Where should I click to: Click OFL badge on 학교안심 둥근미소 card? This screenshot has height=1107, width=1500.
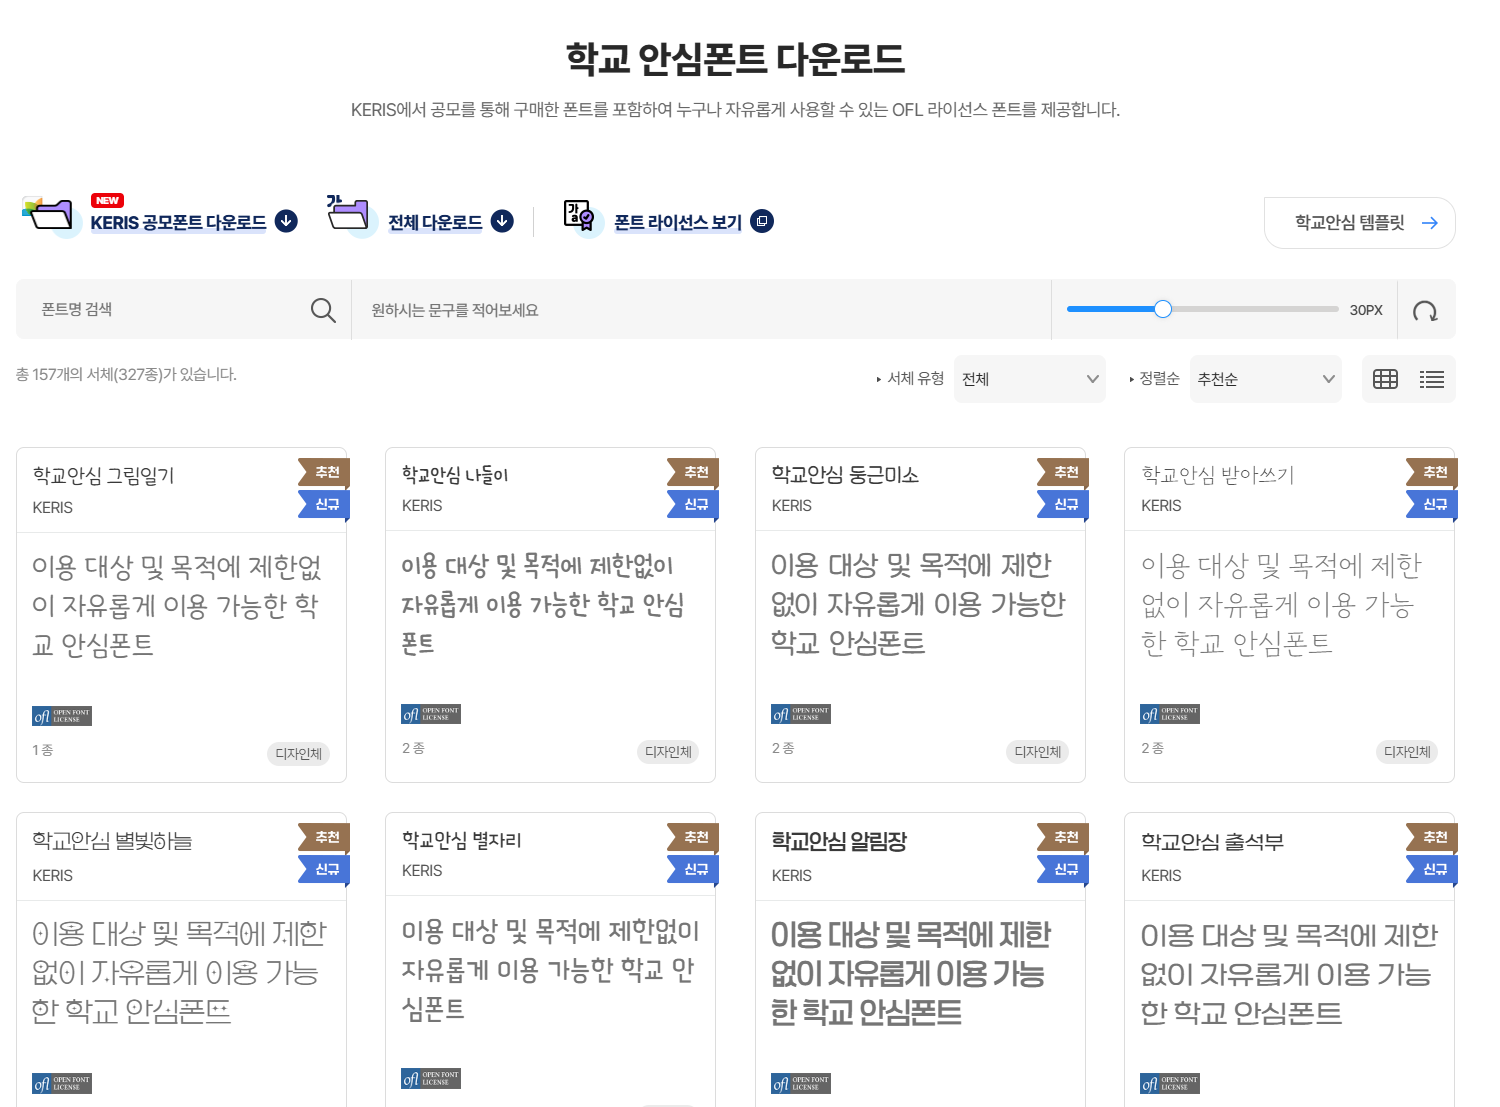point(801,714)
